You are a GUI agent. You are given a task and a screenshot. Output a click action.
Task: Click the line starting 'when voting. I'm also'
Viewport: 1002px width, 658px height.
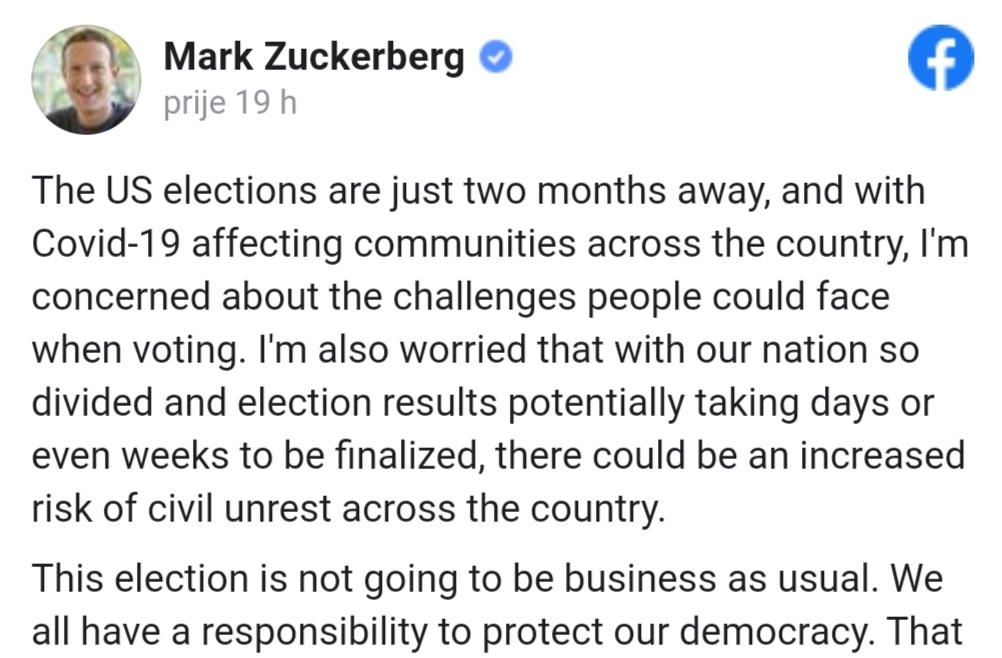click(x=475, y=350)
